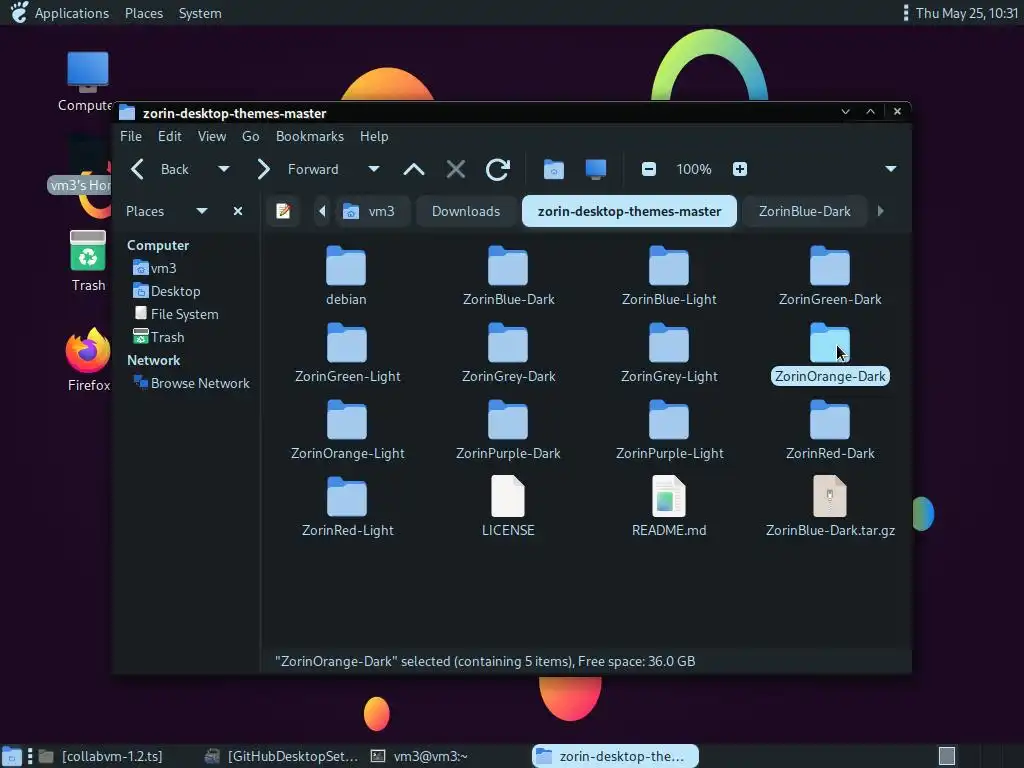Select the ZorinBlue-Dark folder
1024x768 pixels.
(508, 276)
